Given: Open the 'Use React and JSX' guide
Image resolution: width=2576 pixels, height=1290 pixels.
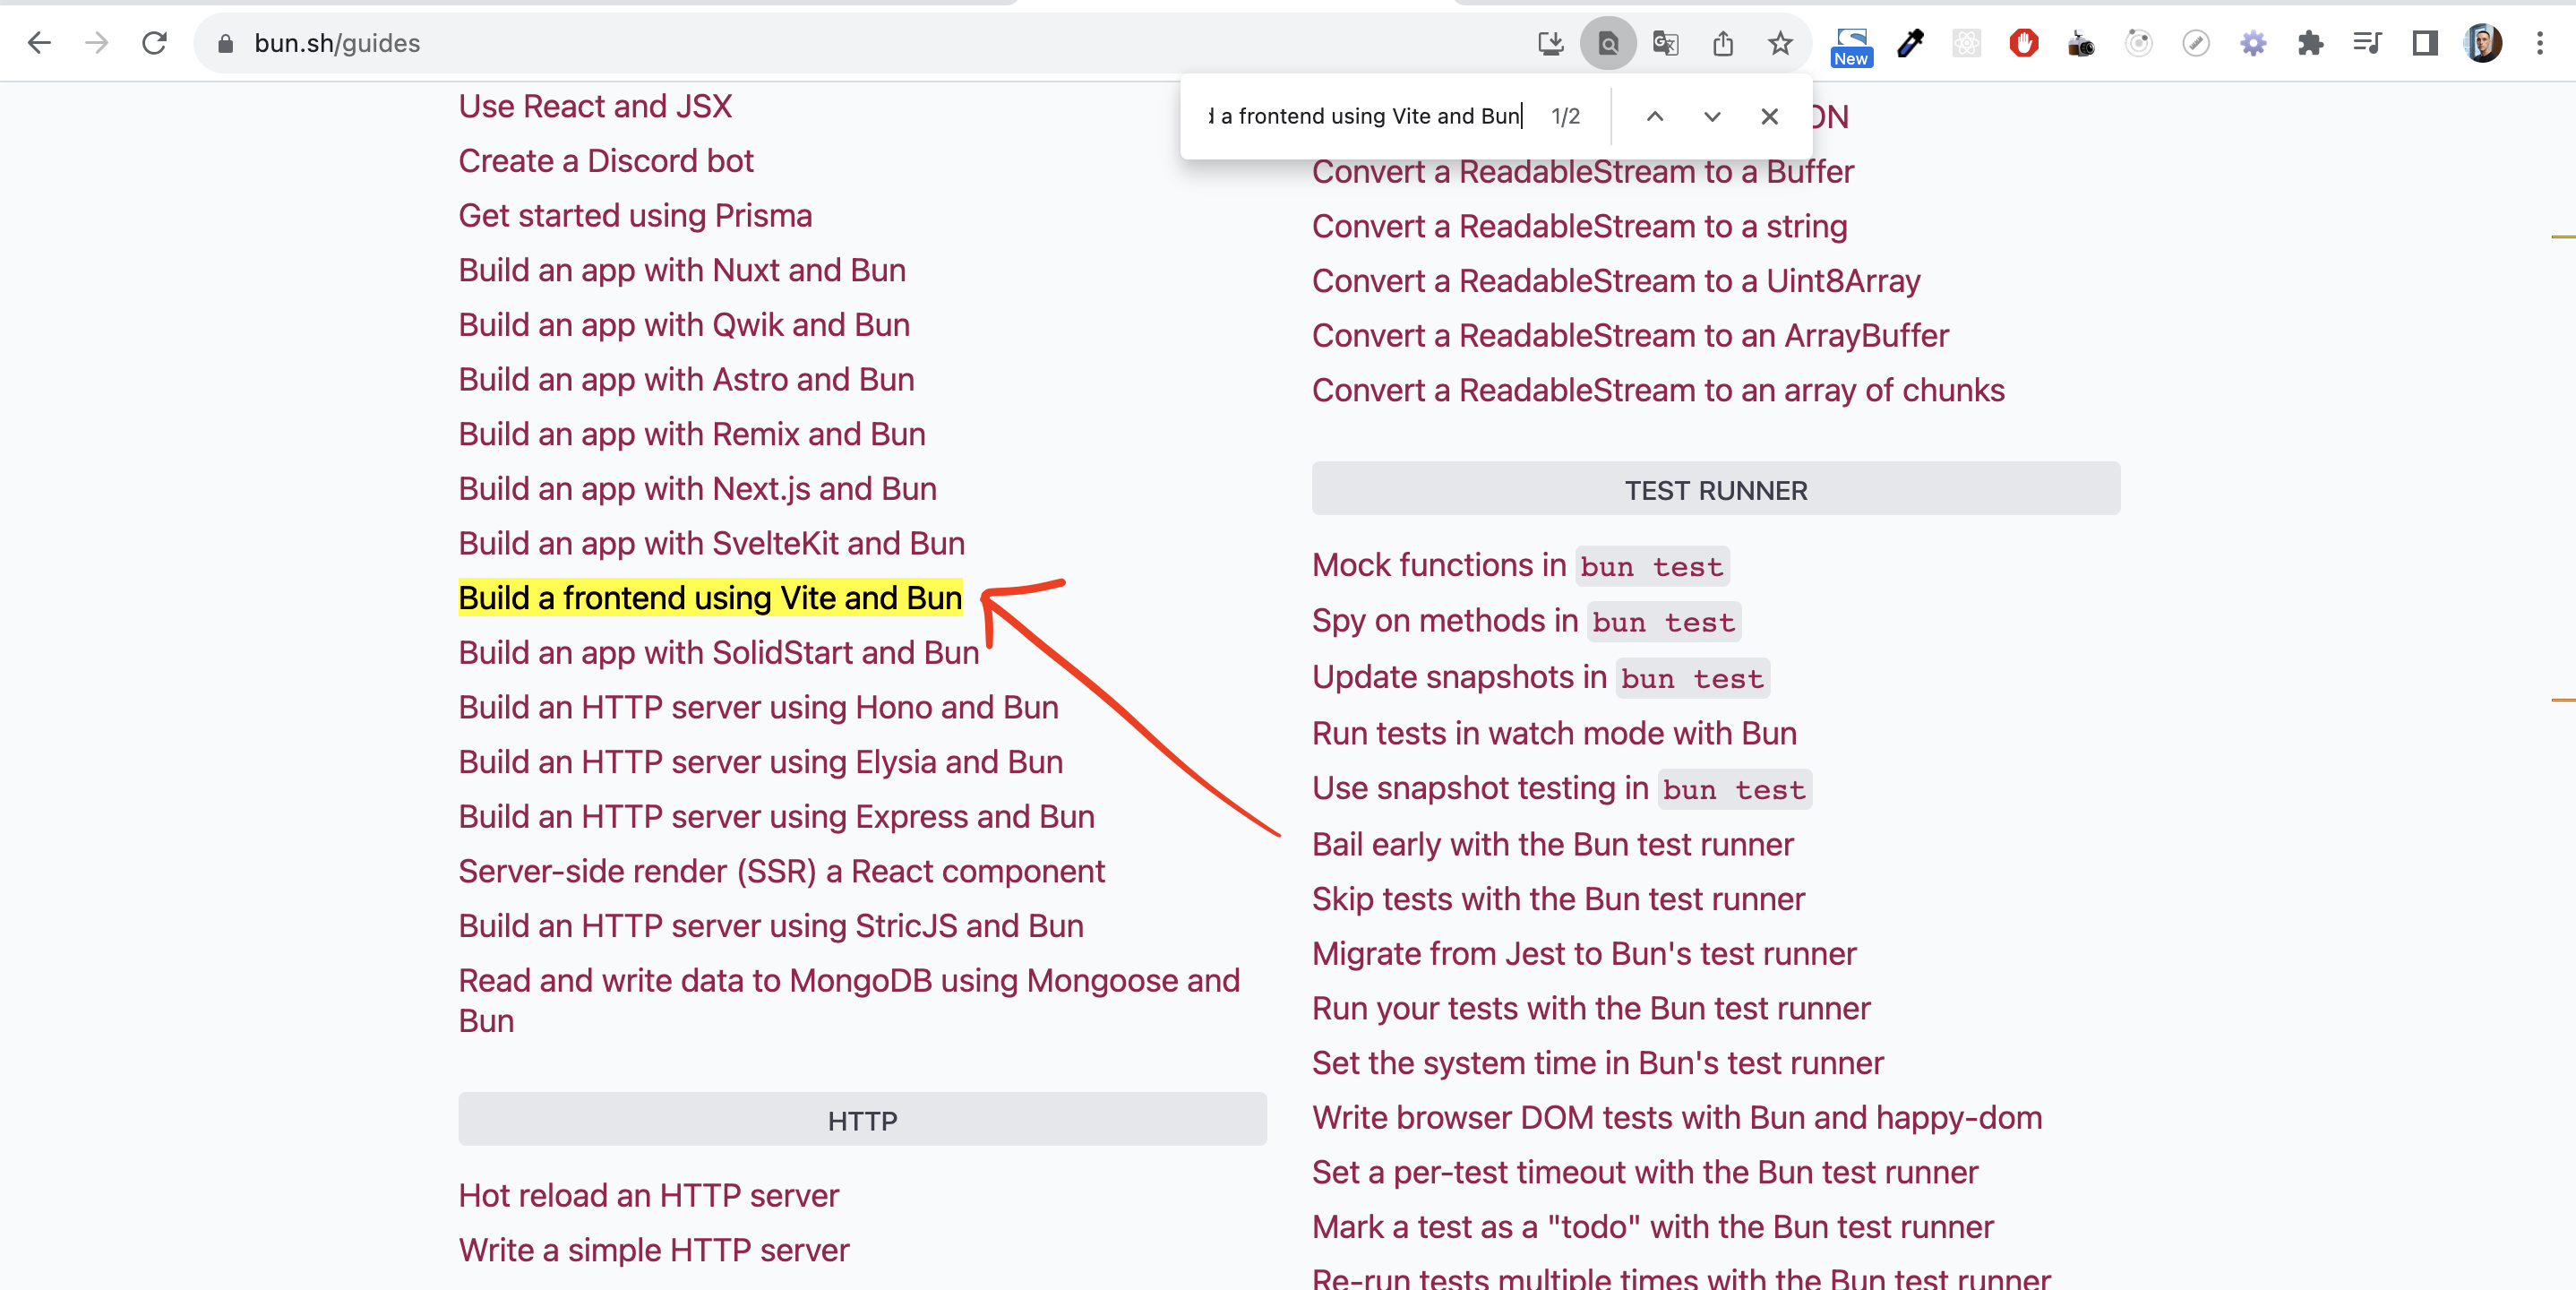Looking at the screenshot, I should pos(595,106).
